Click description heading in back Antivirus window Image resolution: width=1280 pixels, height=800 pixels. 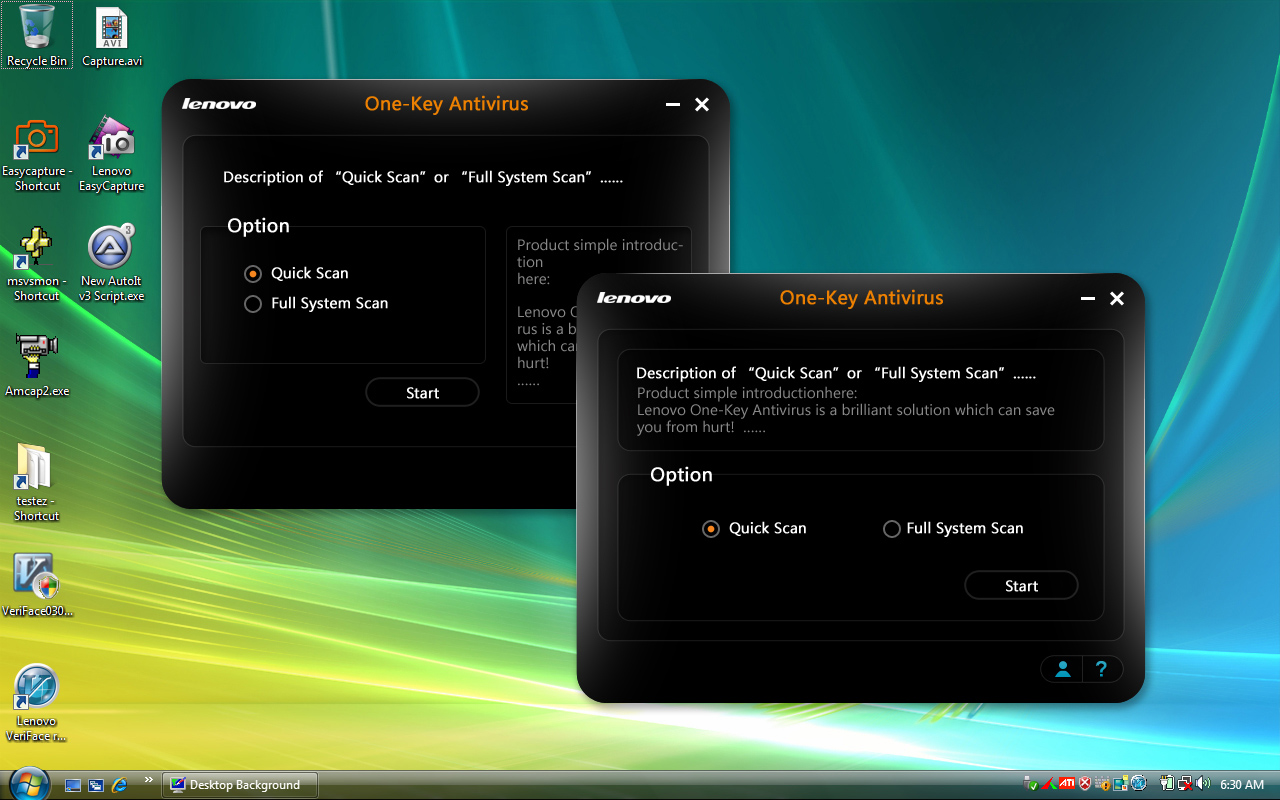[423, 177]
